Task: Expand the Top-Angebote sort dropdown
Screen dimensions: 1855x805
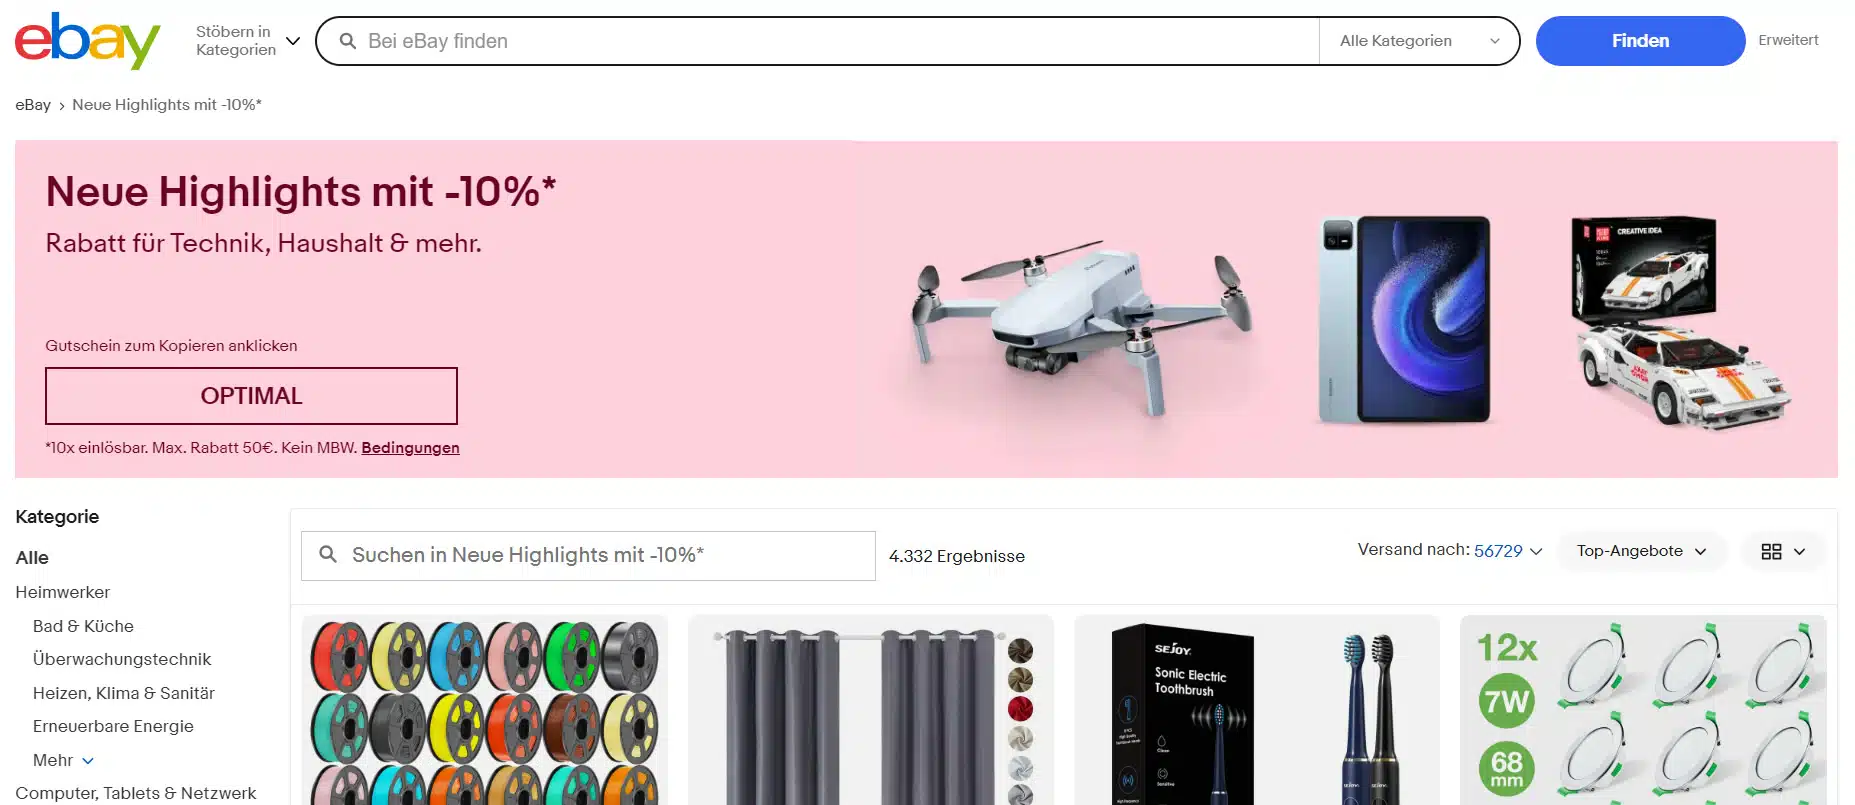Action: (x=1641, y=551)
